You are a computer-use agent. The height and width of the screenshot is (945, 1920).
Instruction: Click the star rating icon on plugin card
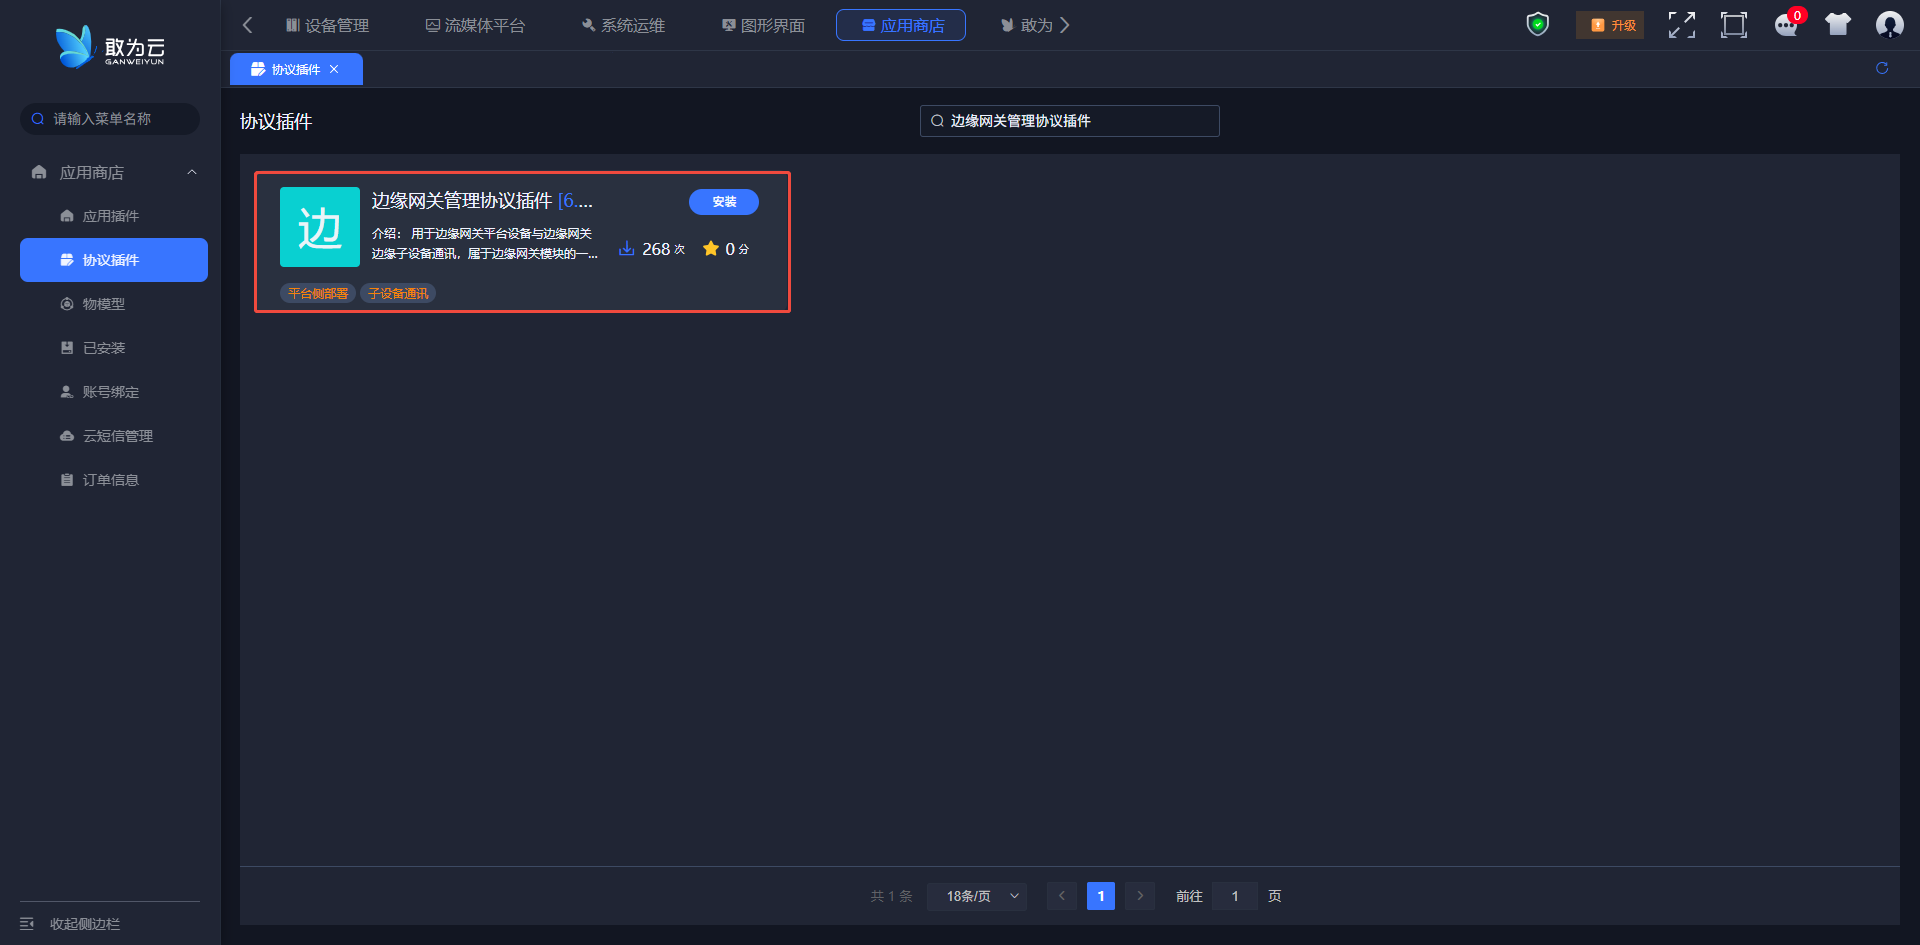pos(711,248)
